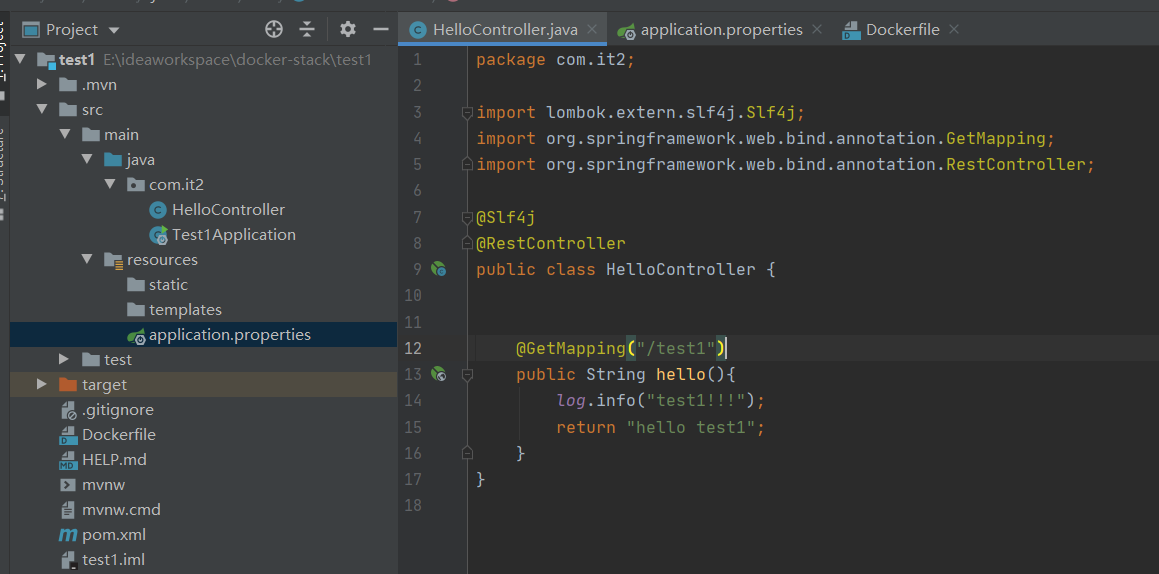
Task: Select HELP.md file
Action: (115, 459)
